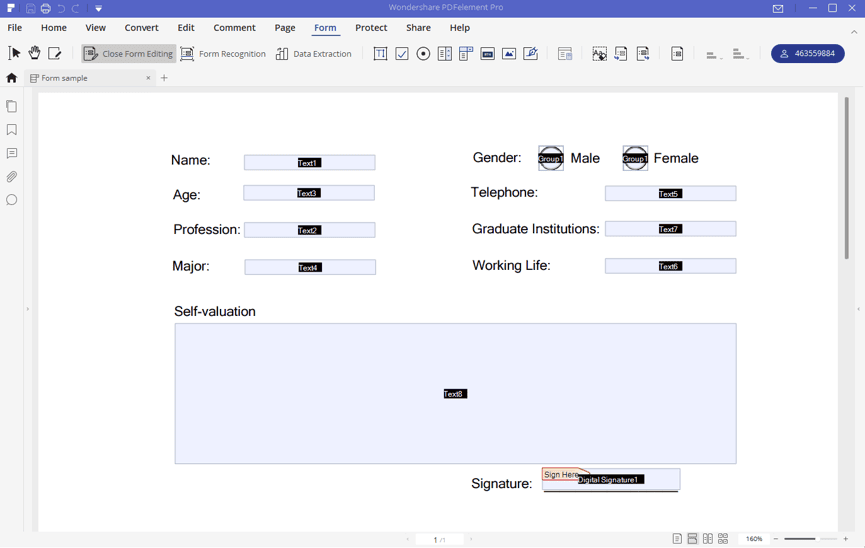
Task: Toggle Close Form Editing mode
Action: coord(129,54)
